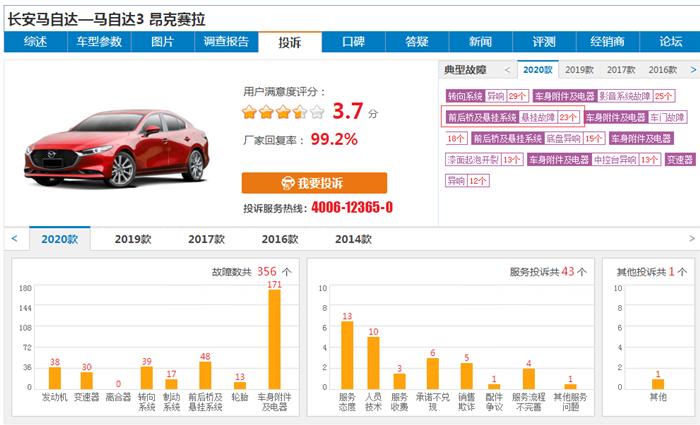Viewport: 700px width, 425px height.
Task: Select the 2020款 year tab above charts
Action: pyautogui.click(x=60, y=239)
